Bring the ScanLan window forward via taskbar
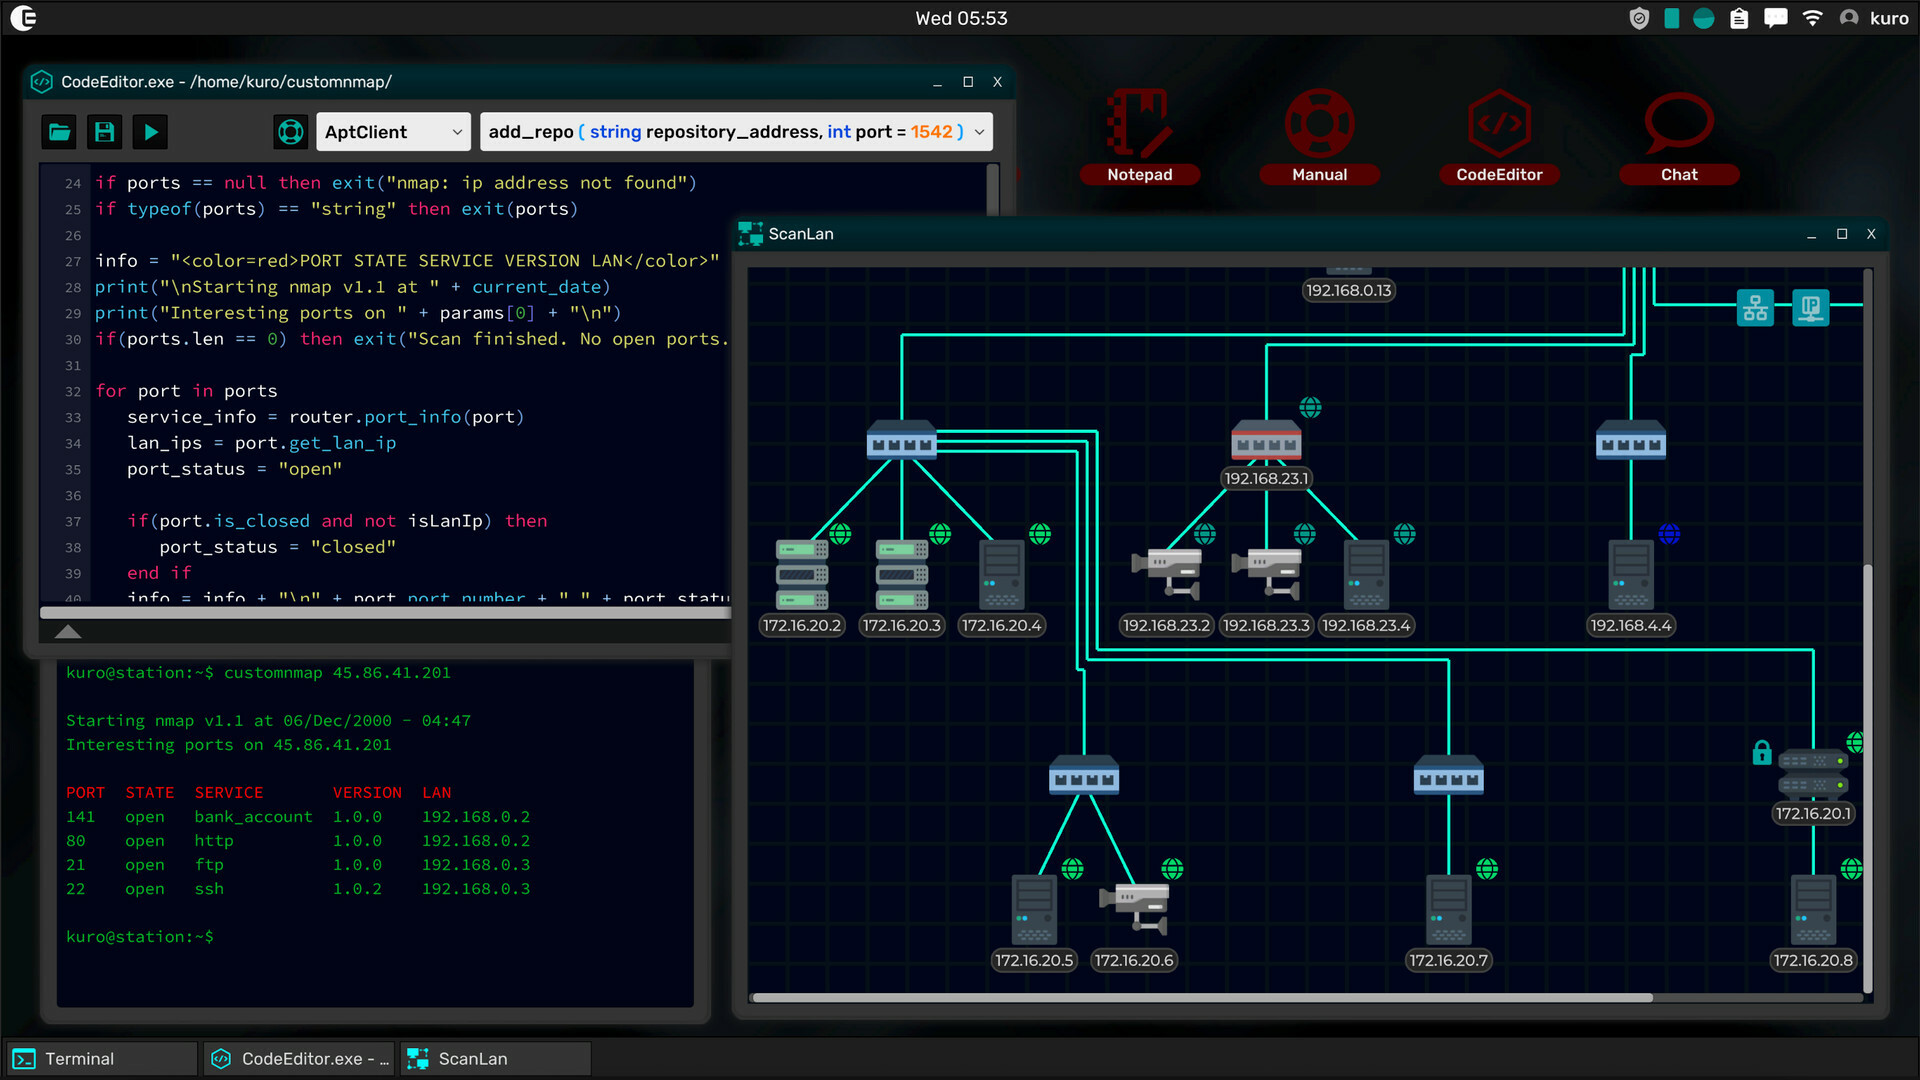 (494, 1058)
